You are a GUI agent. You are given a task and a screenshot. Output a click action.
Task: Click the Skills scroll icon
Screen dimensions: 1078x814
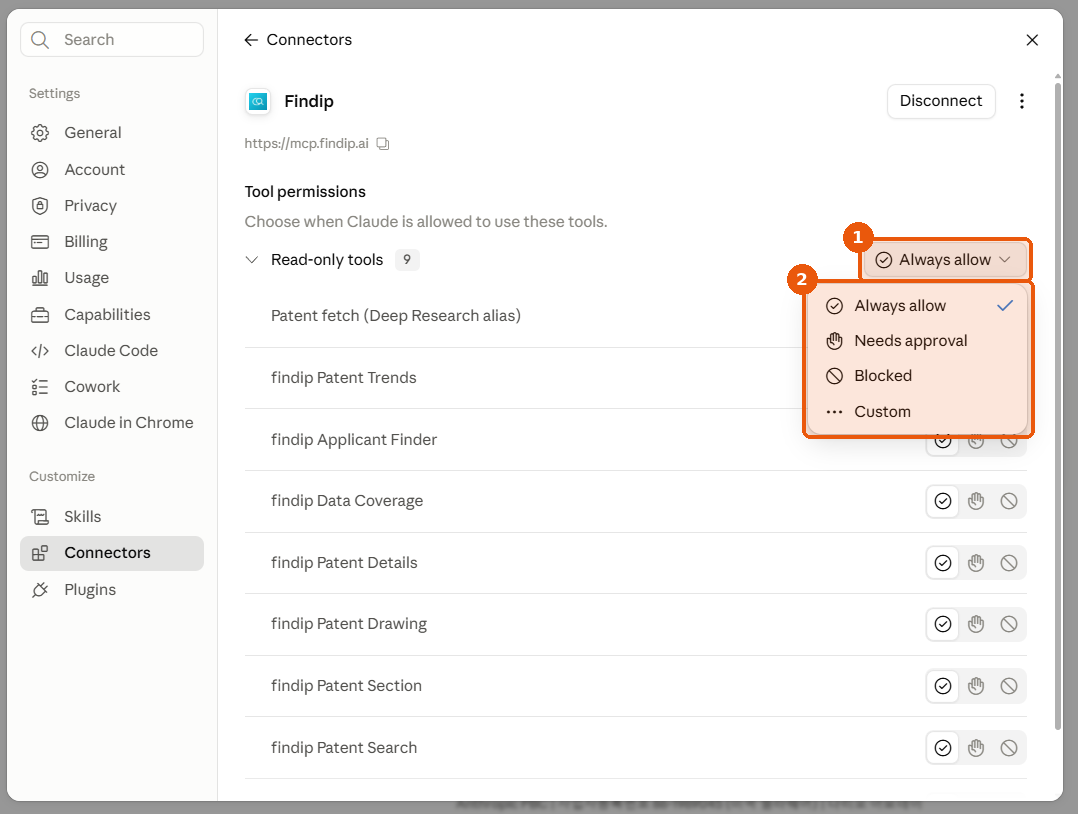click(x=40, y=516)
